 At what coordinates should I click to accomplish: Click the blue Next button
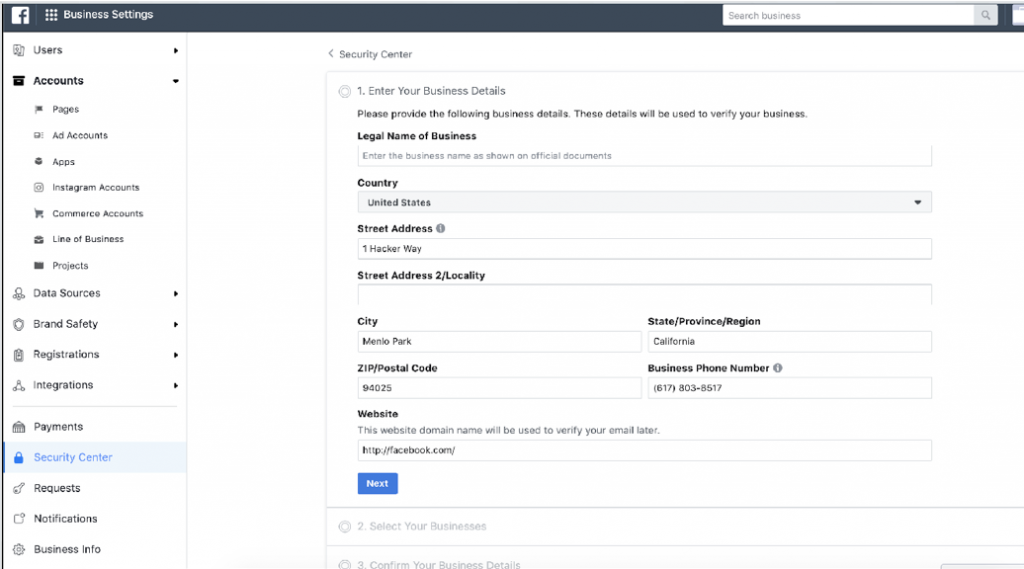(x=377, y=483)
